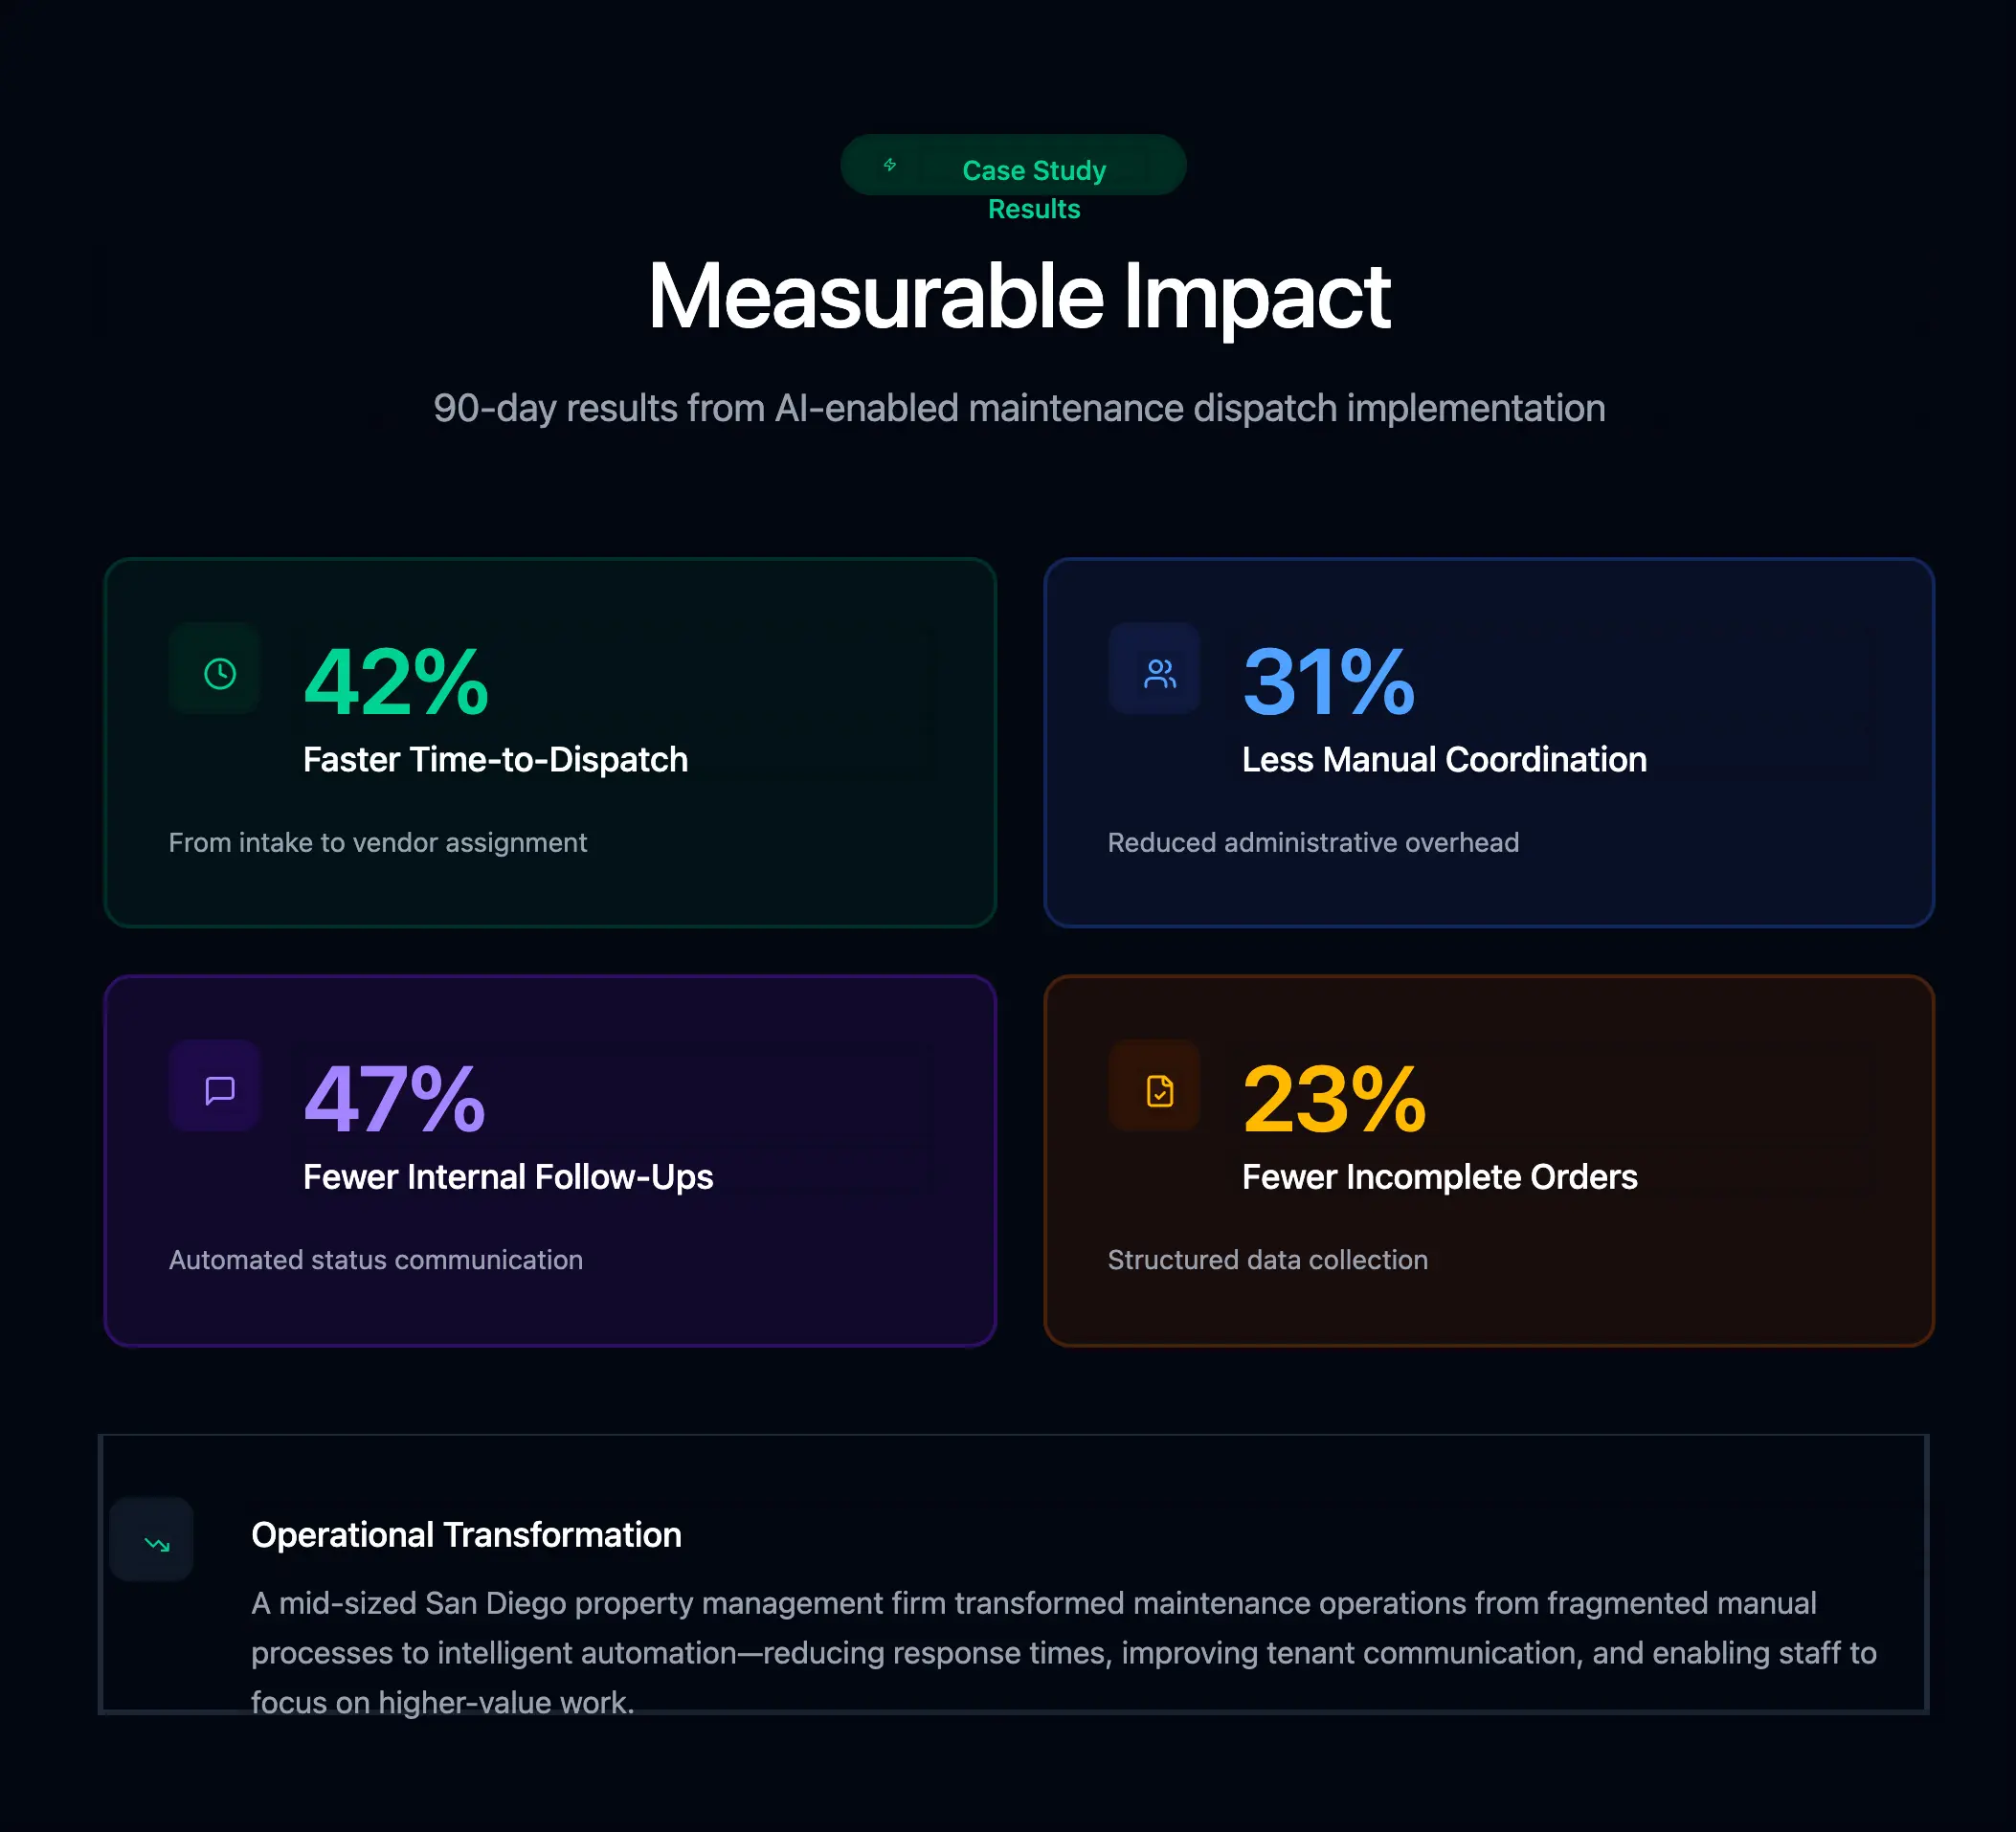Screen dimensions: 2016x1832
Task: Click the 90-day results subtitle text
Action: [1018, 408]
